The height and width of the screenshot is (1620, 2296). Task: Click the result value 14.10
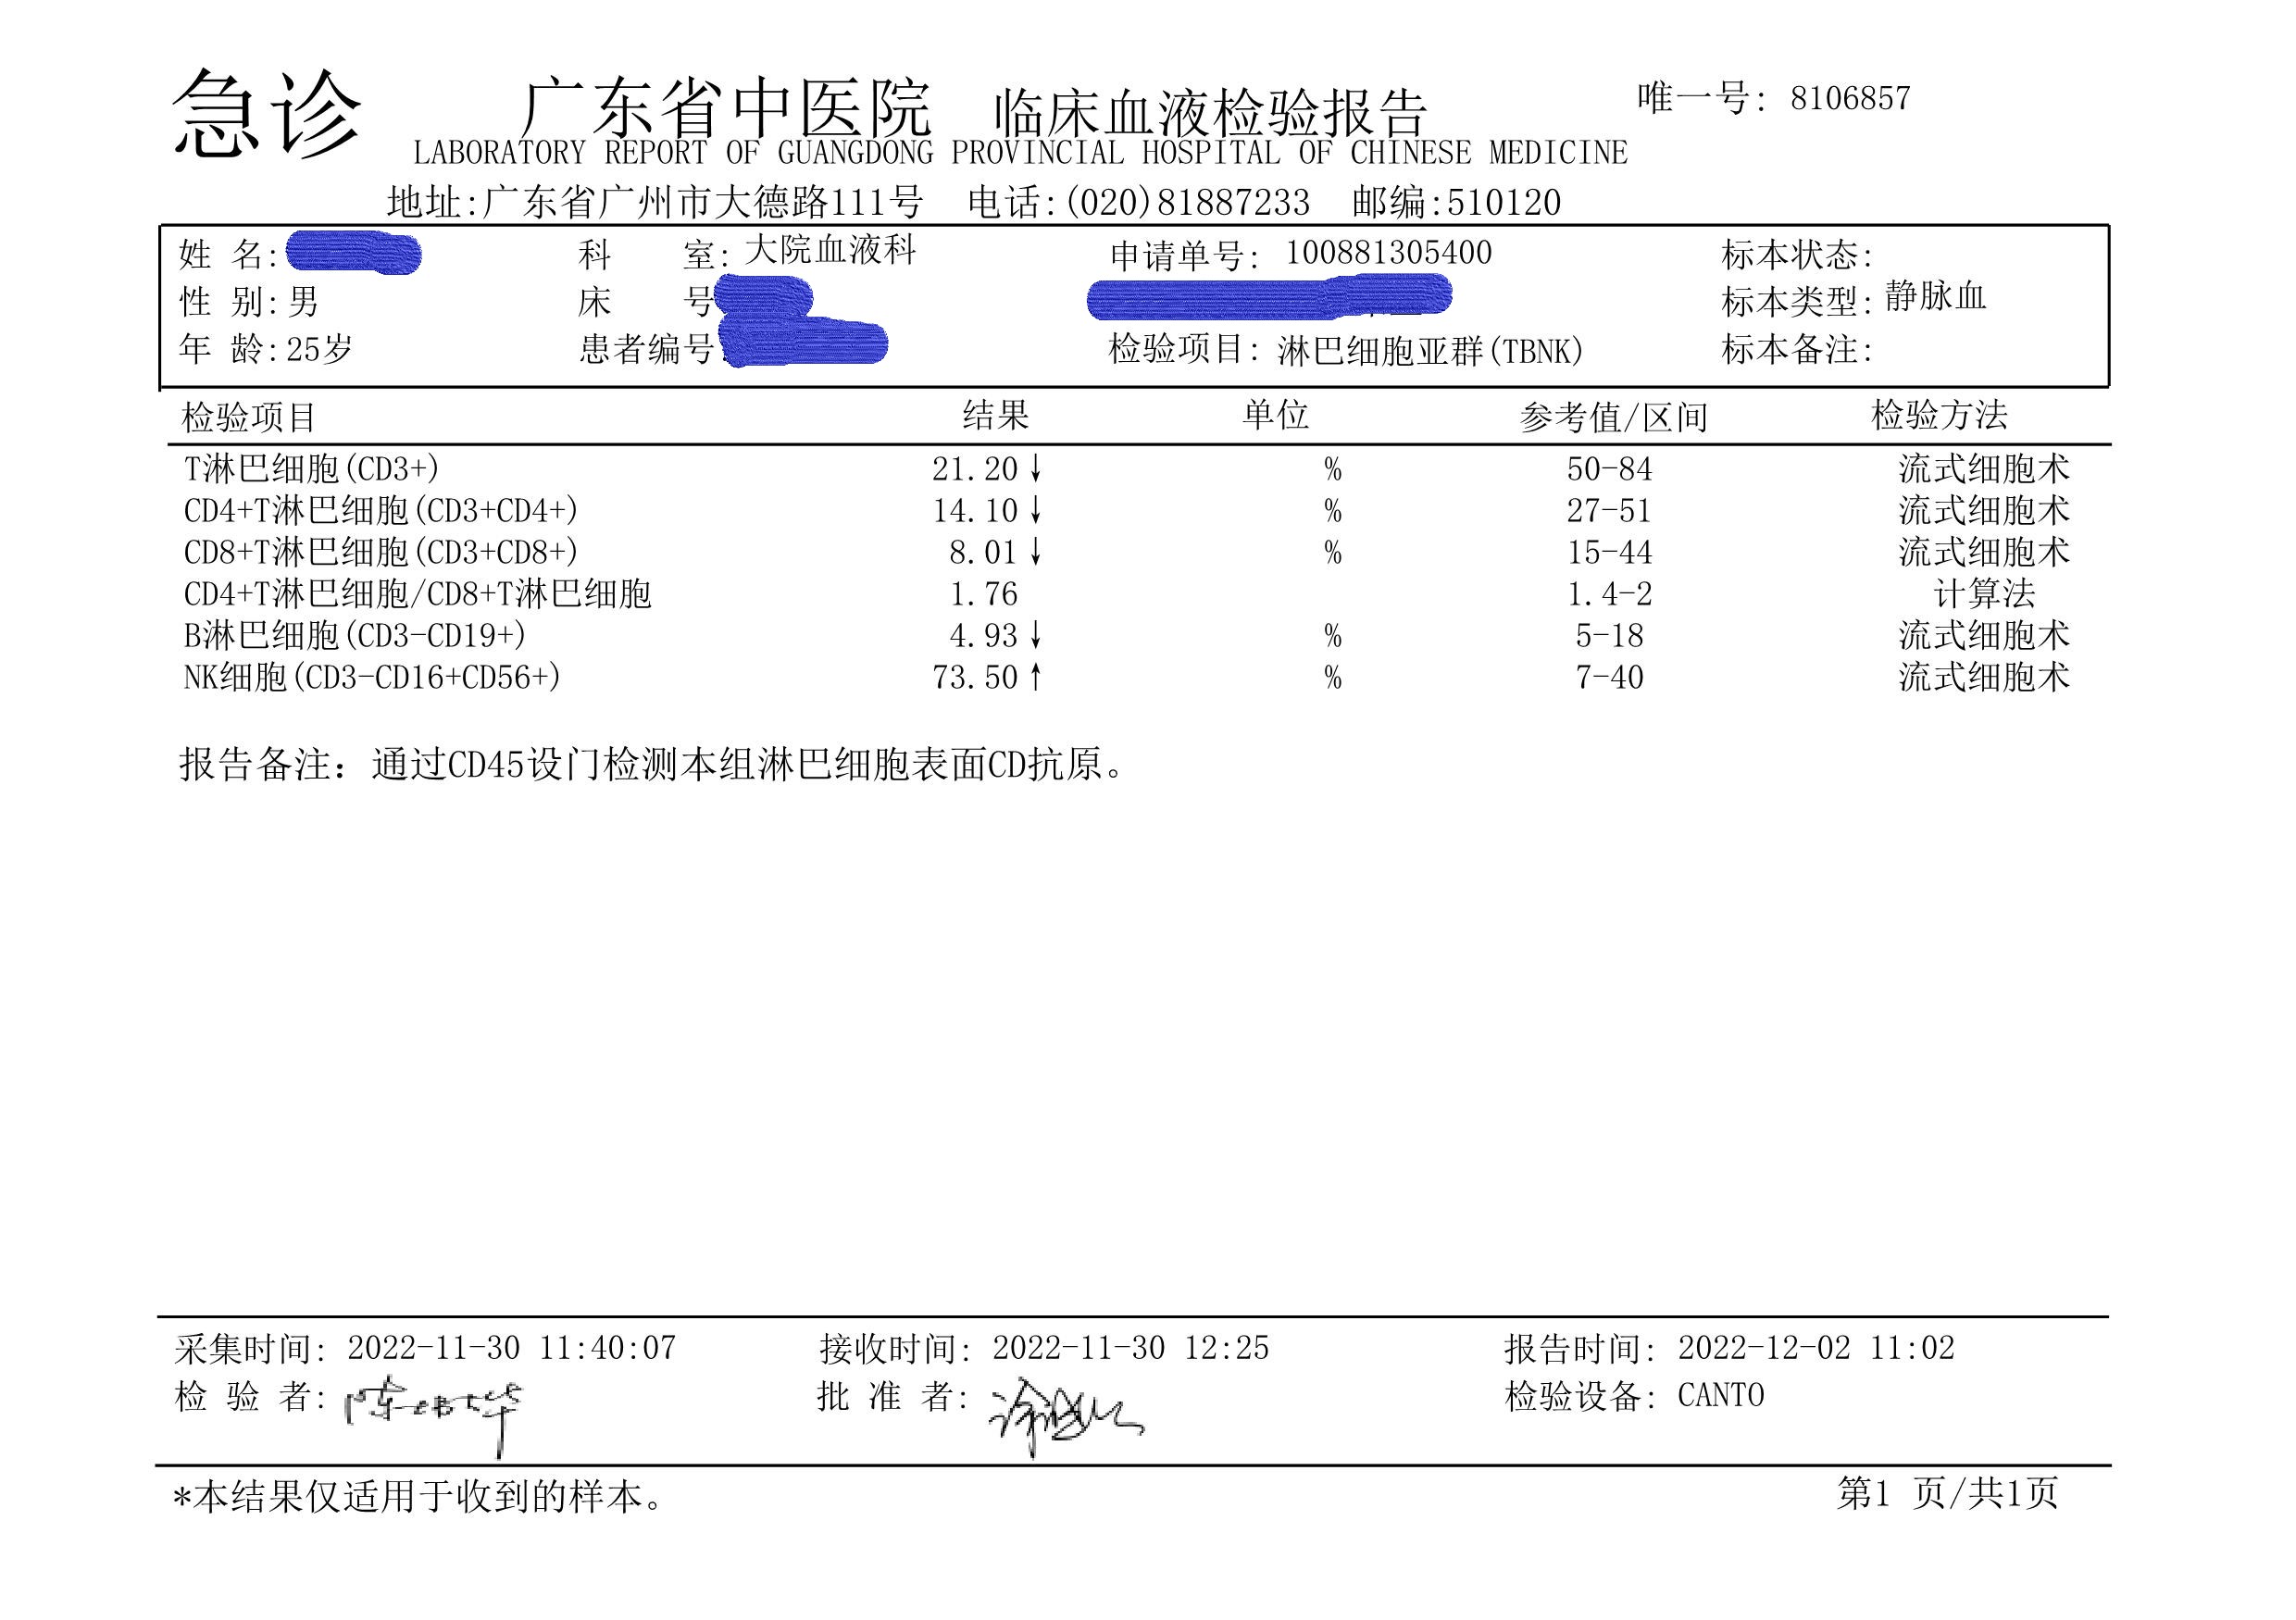pos(975,511)
